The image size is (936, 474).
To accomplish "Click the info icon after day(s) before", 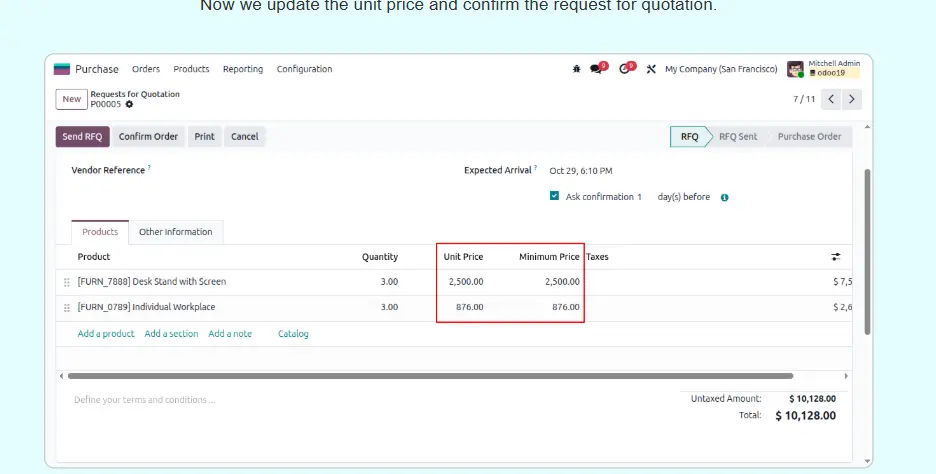I will tap(724, 197).
